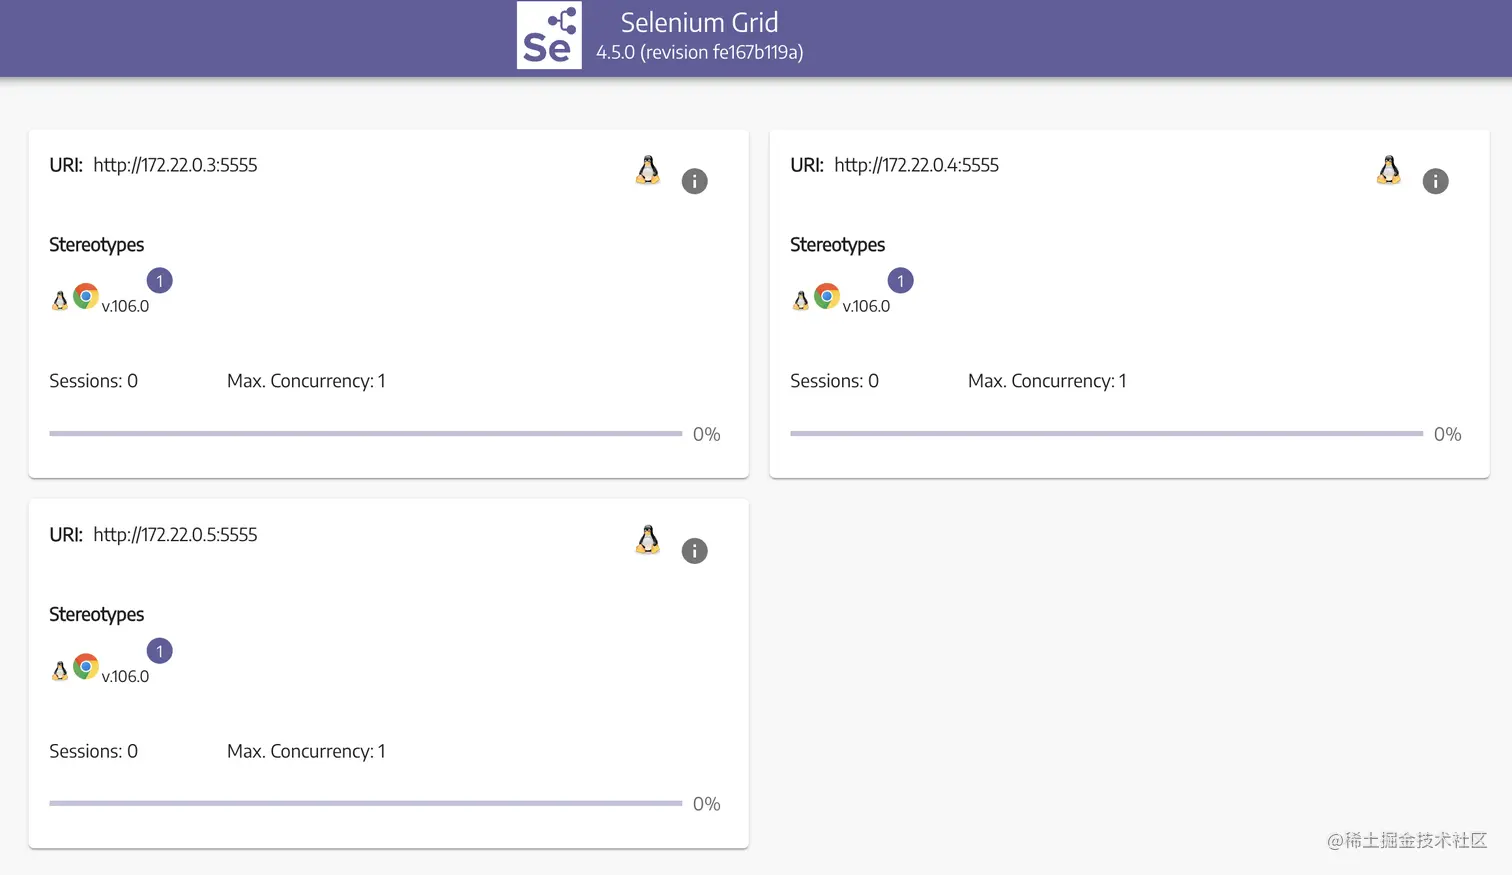The width and height of the screenshot is (1512, 875).
Task: Click Max. Concurrency: 1 on node 172.22.0.3
Action: point(306,381)
